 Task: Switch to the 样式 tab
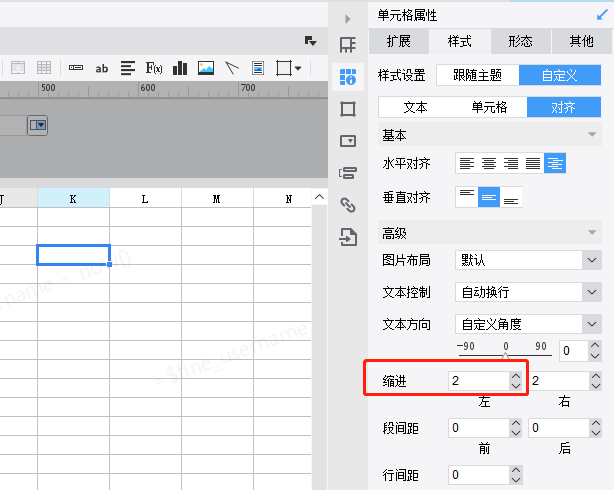tap(460, 41)
